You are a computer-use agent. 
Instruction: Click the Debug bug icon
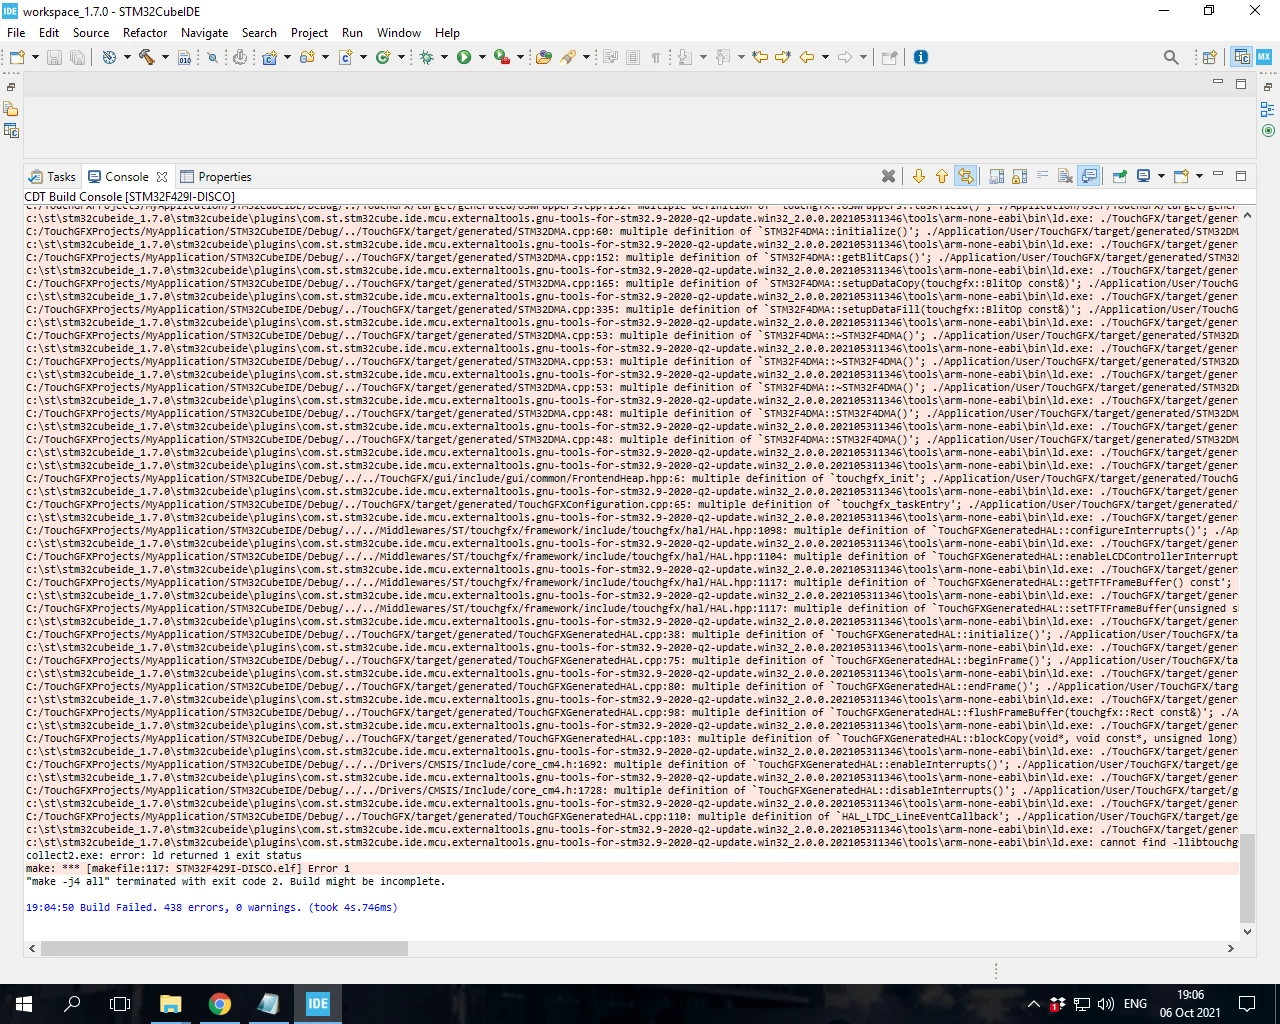click(x=427, y=57)
